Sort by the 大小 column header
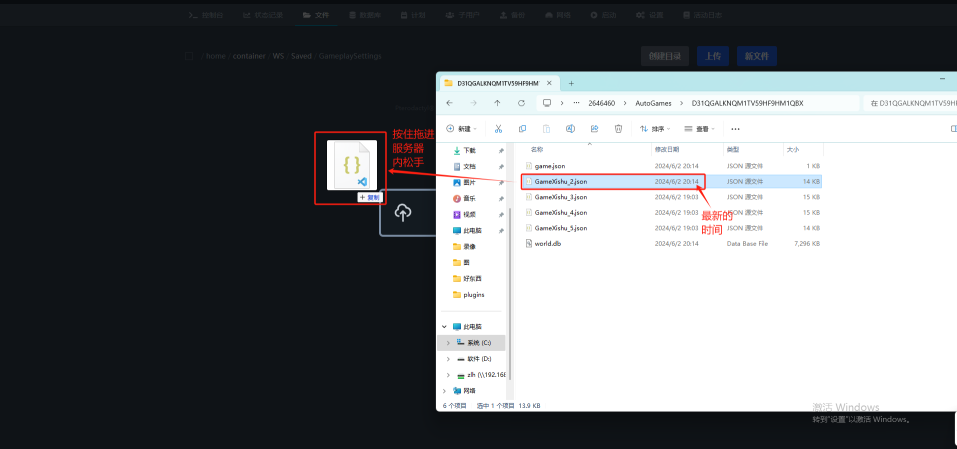 793,149
